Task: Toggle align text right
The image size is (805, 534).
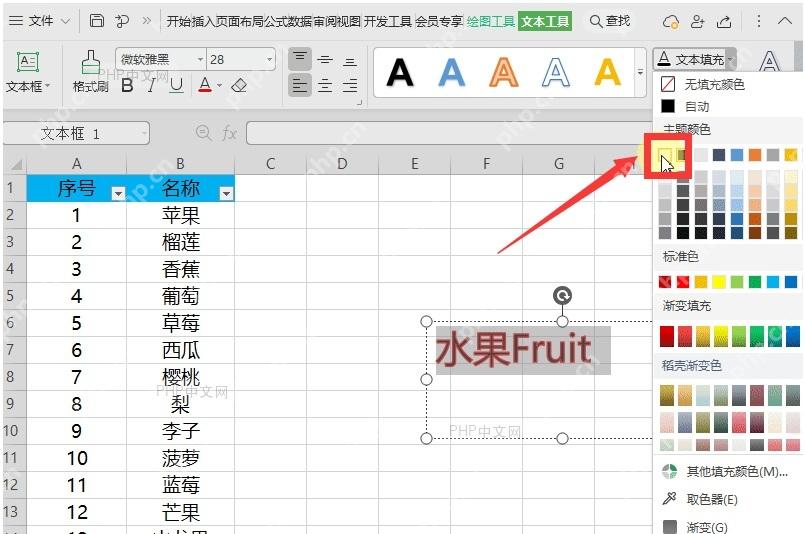Action: click(350, 85)
